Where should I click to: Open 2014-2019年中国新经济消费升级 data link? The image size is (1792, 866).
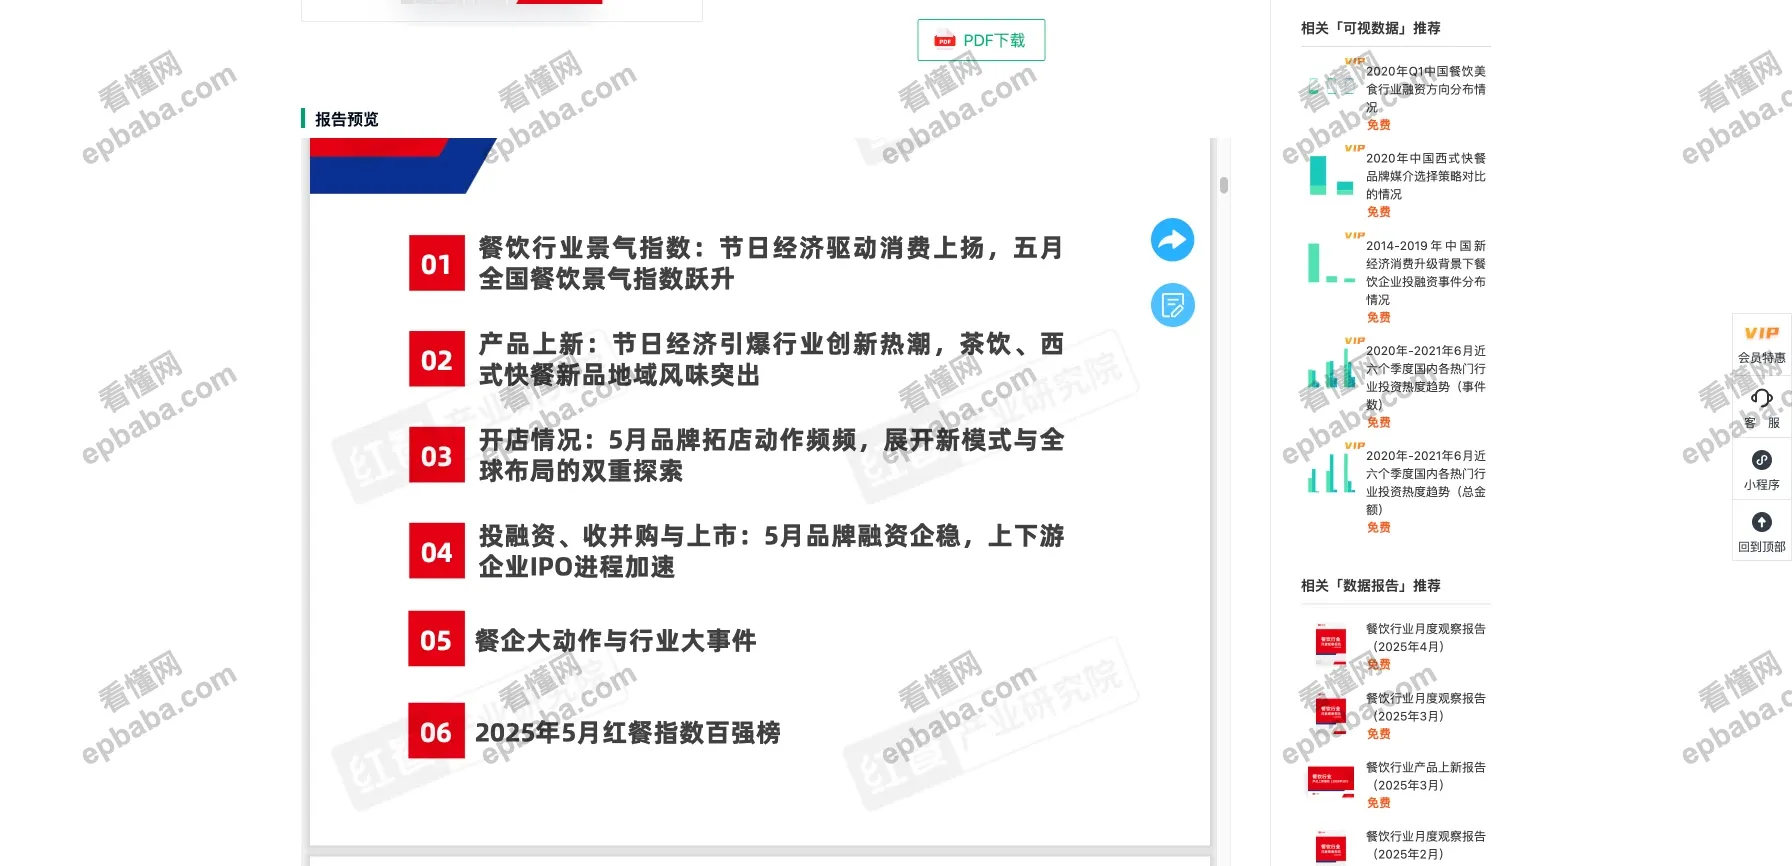point(1426,272)
